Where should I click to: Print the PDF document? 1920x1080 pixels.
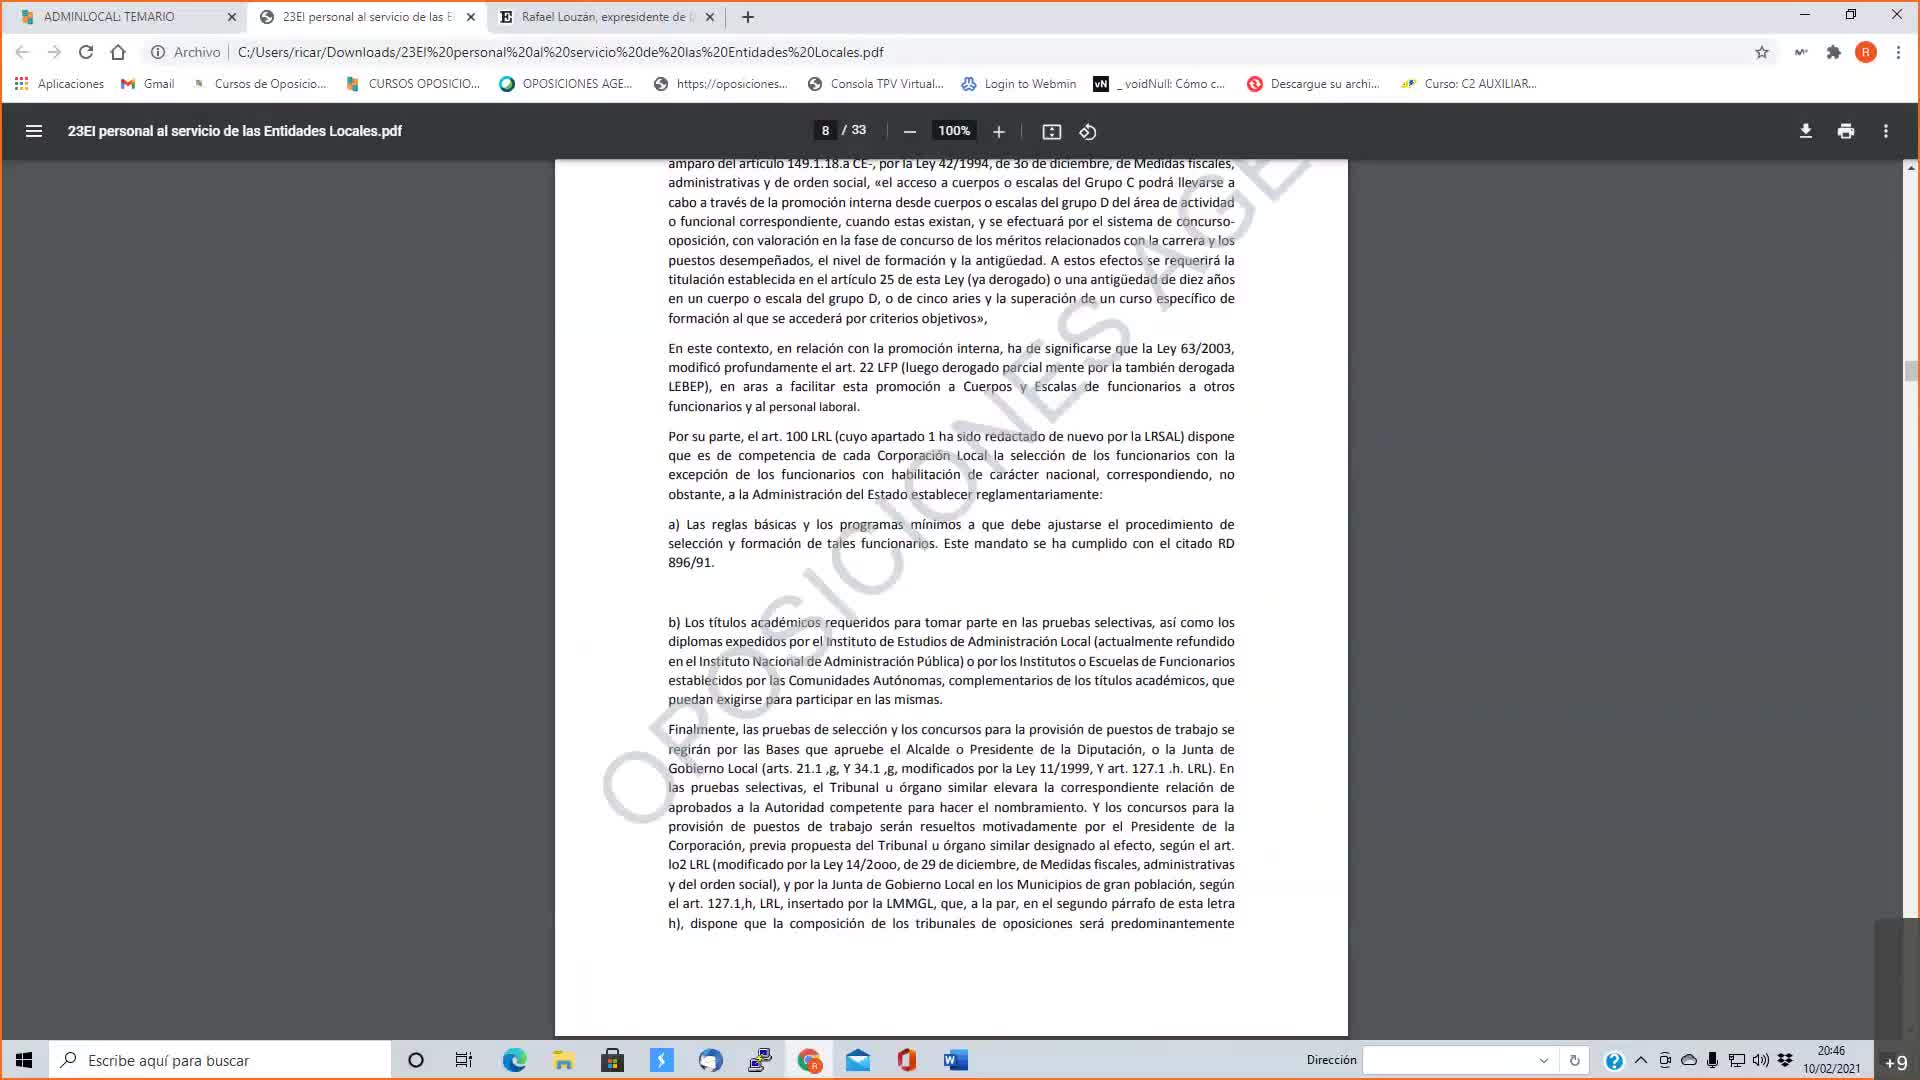pos(1846,131)
